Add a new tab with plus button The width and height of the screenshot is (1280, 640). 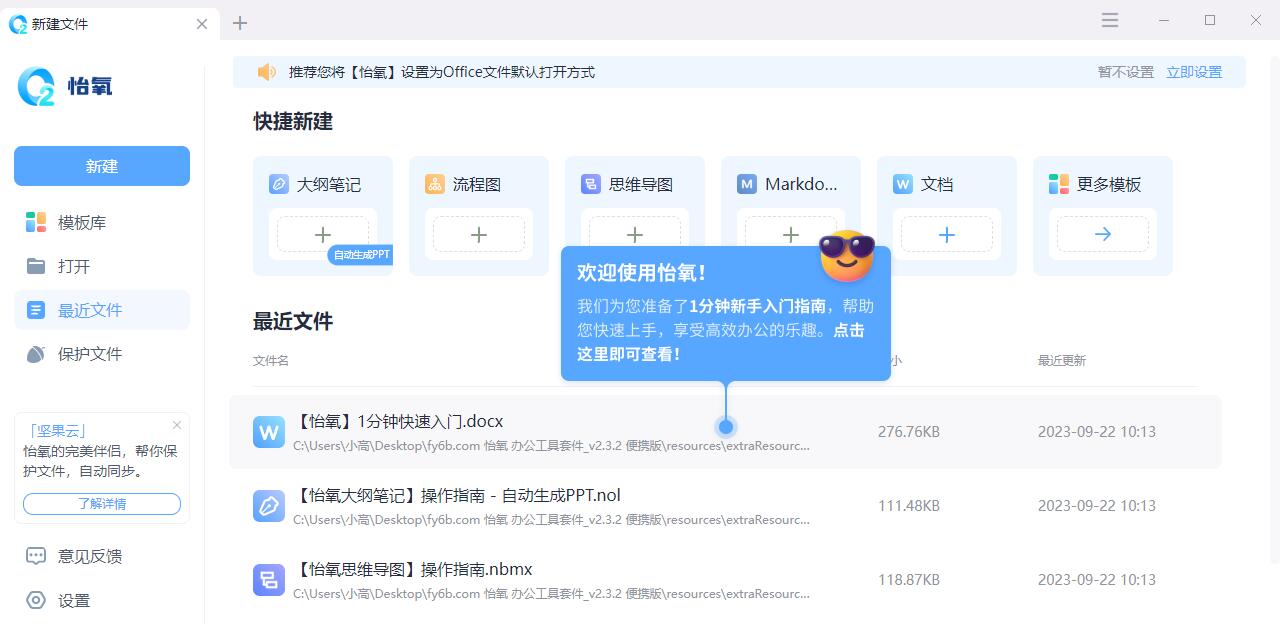240,23
